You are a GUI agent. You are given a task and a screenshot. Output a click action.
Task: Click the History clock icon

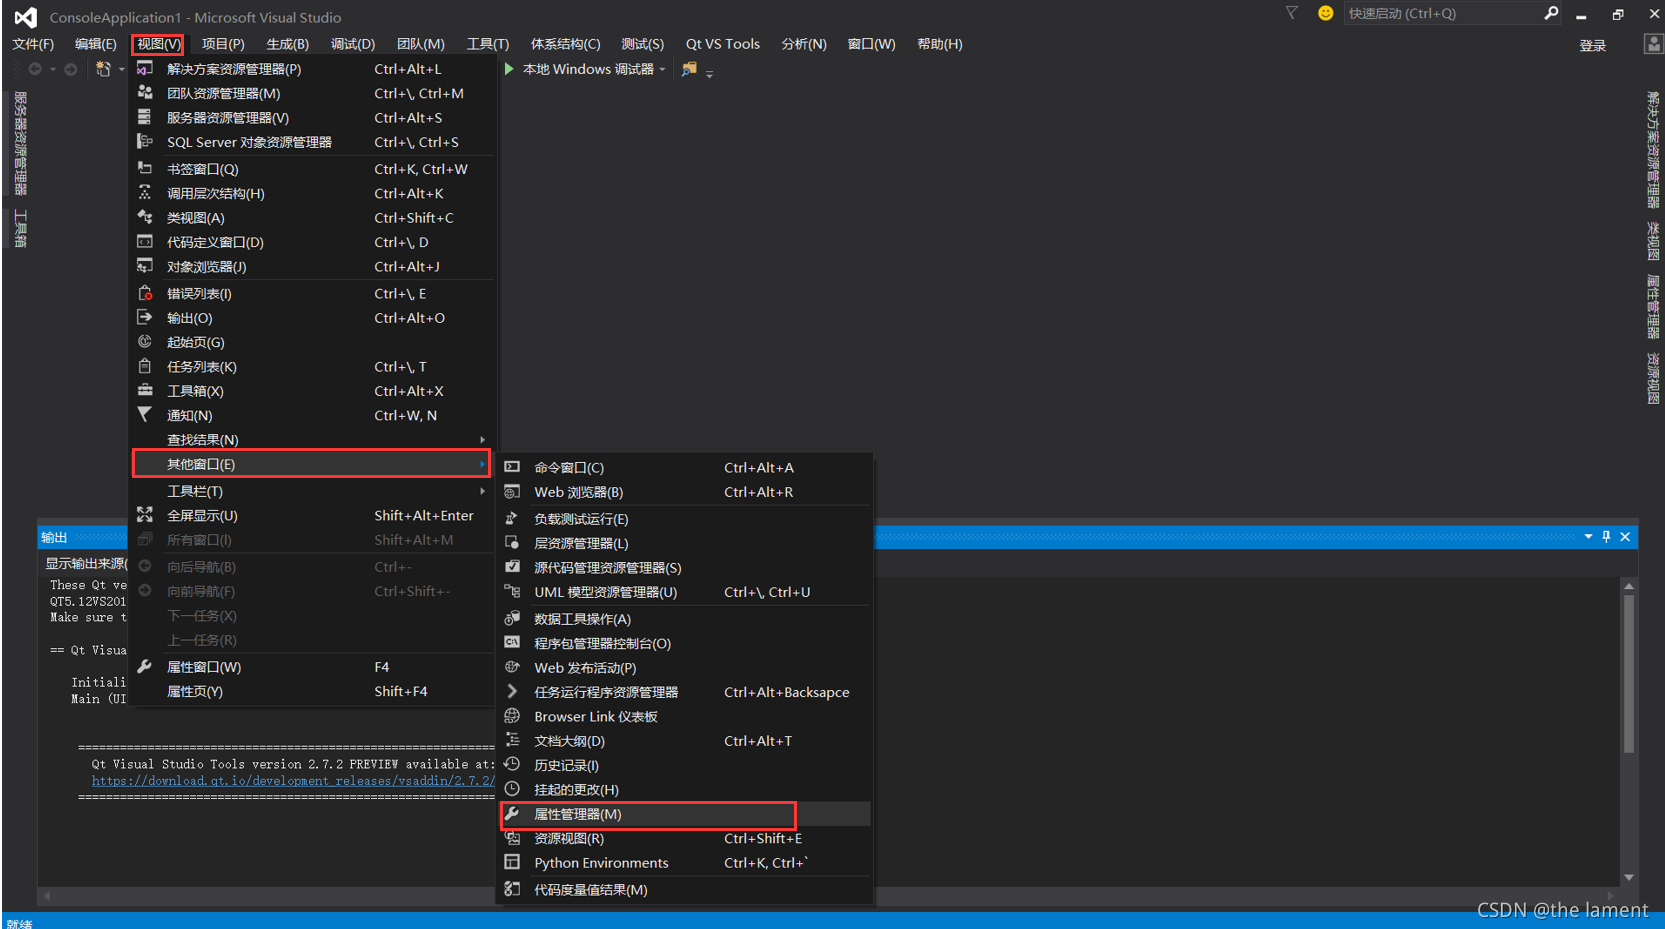pyautogui.click(x=512, y=765)
